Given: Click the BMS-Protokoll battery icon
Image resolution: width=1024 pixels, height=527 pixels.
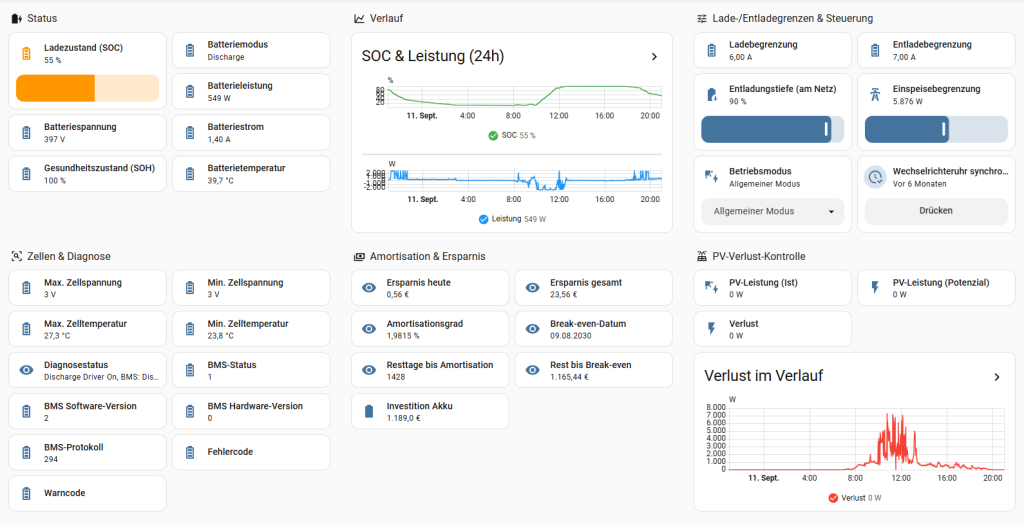Looking at the screenshot, I should (x=26, y=453).
